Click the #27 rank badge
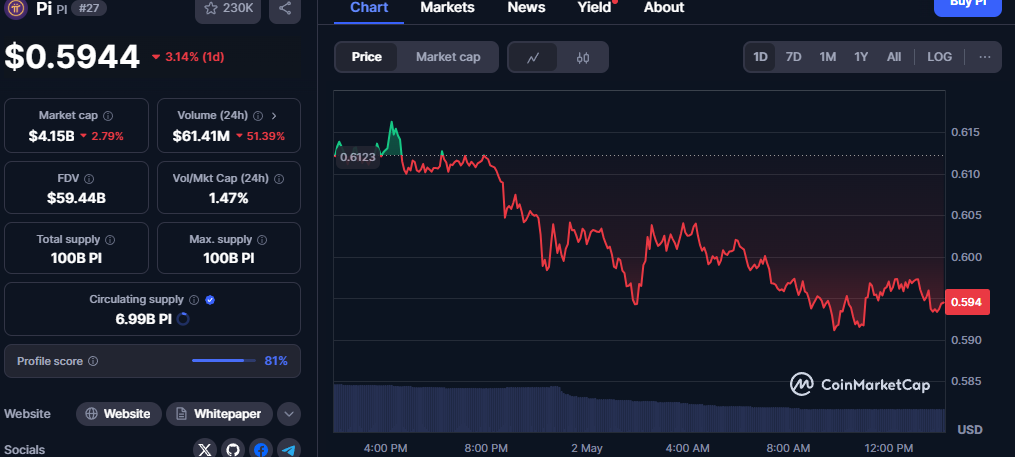Image resolution: width=1015 pixels, height=457 pixels. tap(89, 8)
